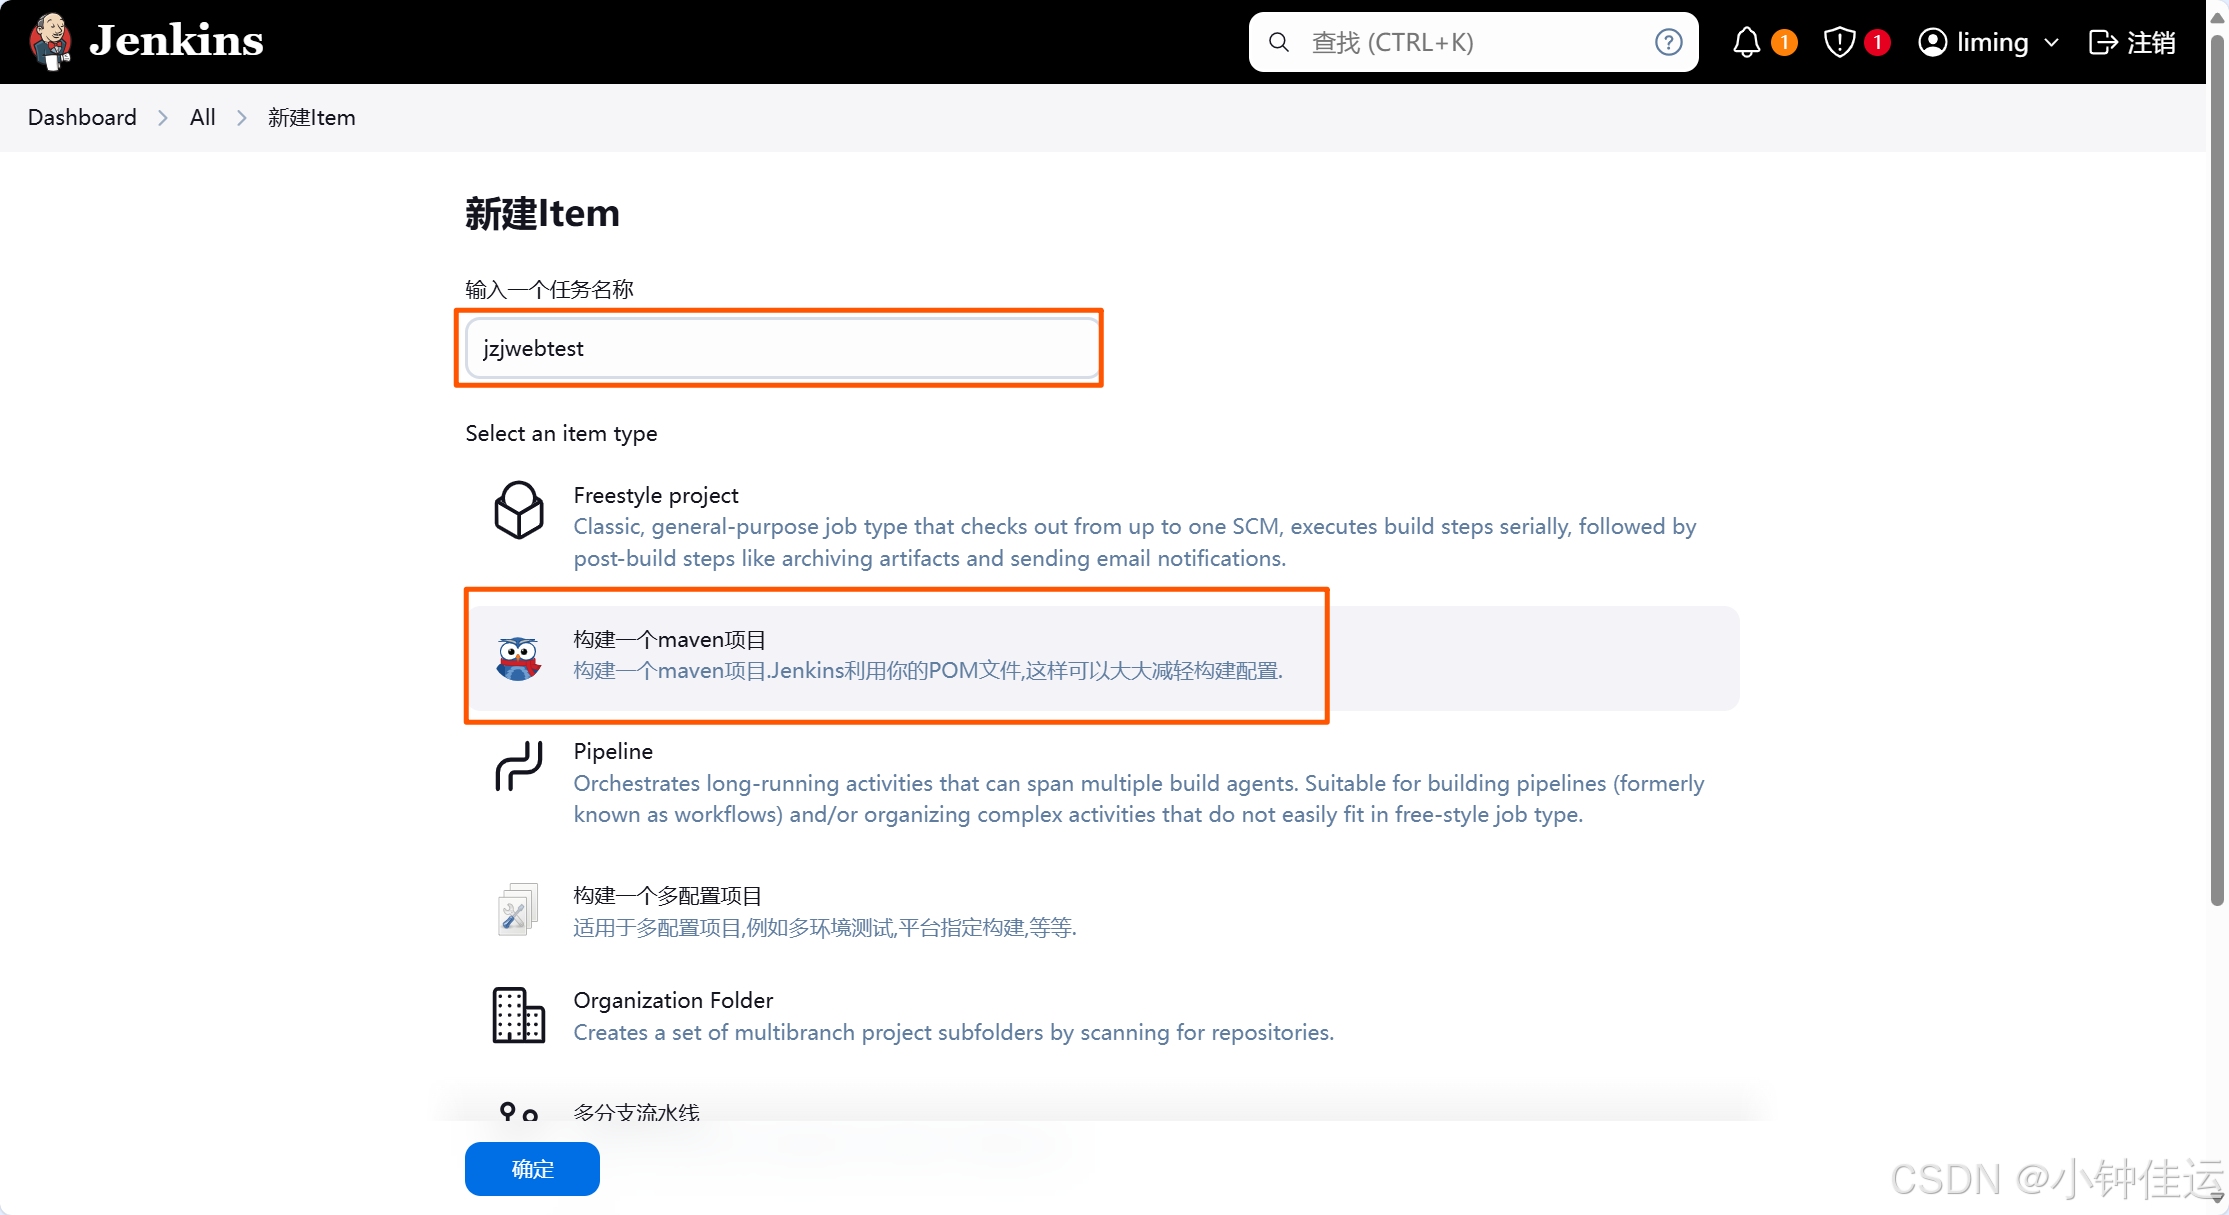
Task: Open notifications bell icon
Action: [1746, 42]
